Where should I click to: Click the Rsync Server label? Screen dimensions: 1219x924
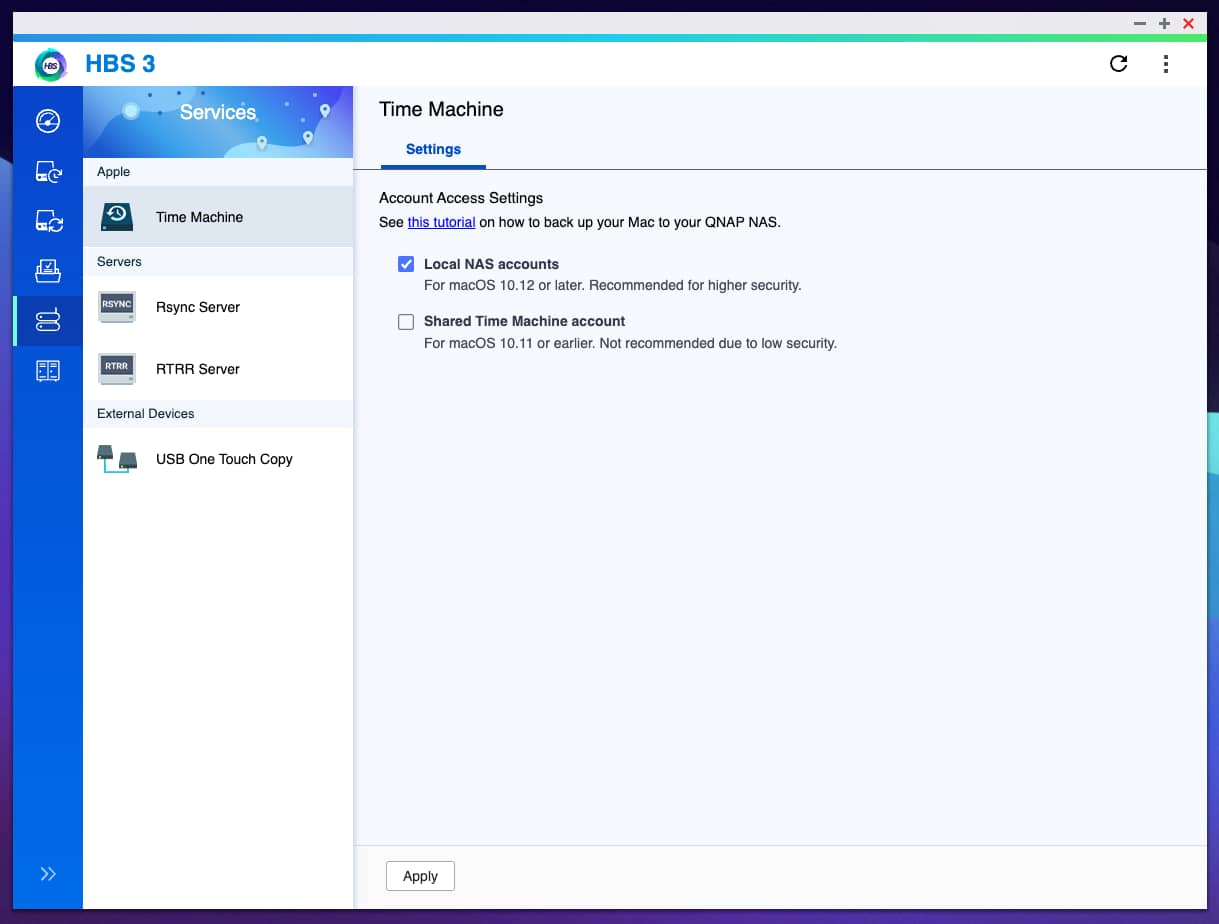(198, 307)
